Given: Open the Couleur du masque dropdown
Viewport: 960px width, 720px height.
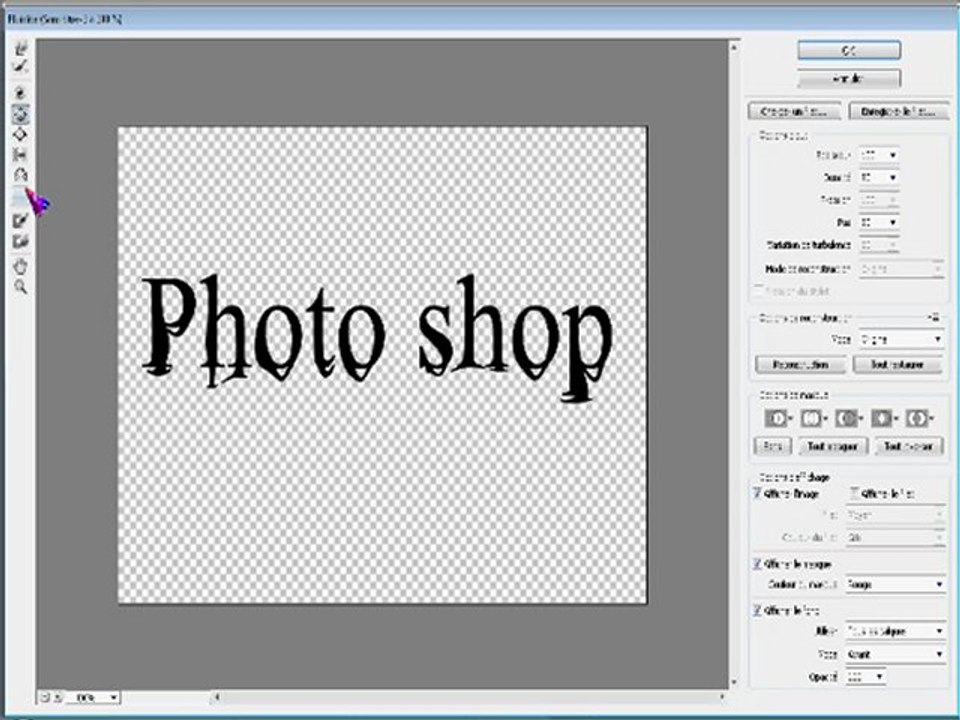Looking at the screenshot, I should (x=895, y=585).
